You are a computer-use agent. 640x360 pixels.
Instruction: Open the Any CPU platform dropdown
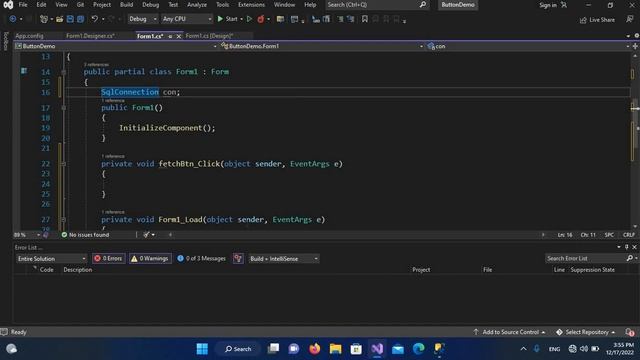(187, 19)
